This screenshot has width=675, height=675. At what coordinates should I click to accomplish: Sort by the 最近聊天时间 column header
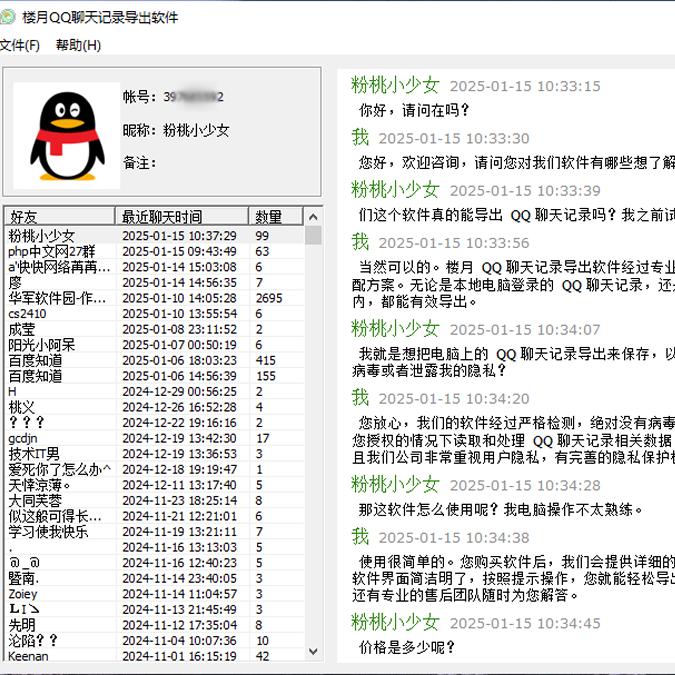coord(182,217)
